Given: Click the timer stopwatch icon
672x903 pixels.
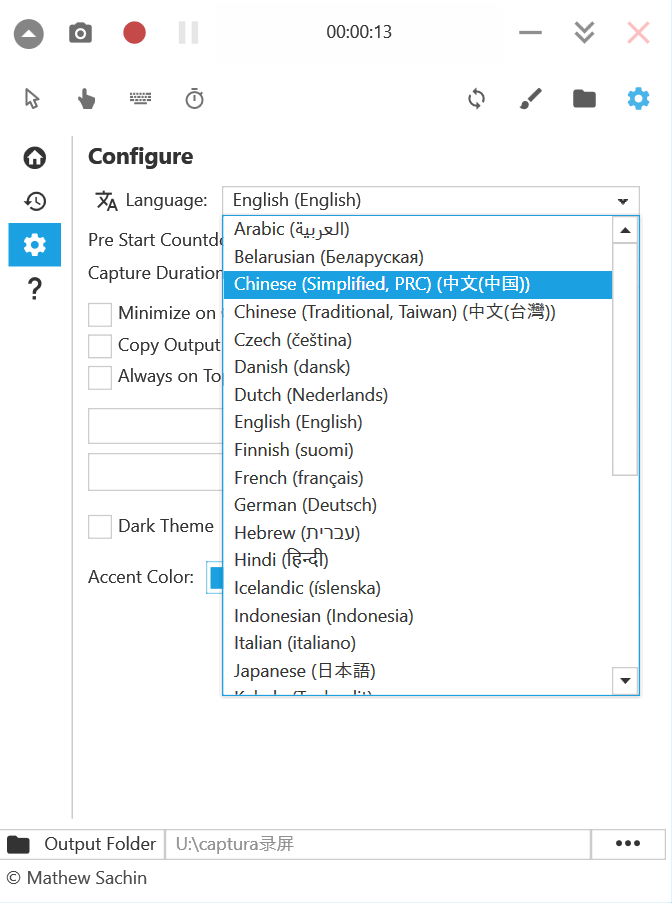Looking at the screenshot, I should point(194,98).
